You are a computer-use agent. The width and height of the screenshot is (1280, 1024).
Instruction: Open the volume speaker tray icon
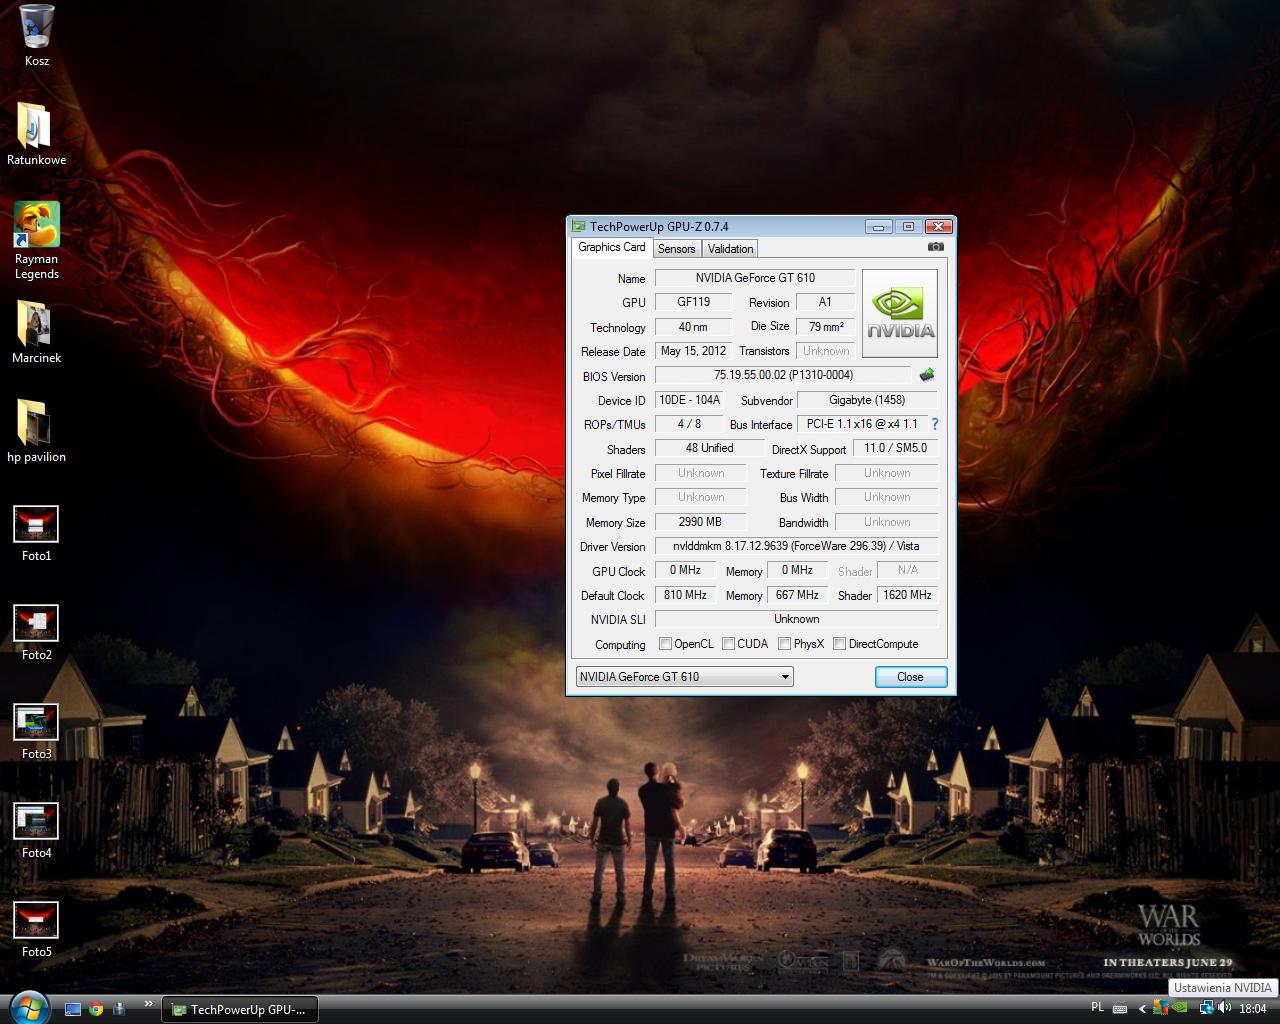1223,1008
